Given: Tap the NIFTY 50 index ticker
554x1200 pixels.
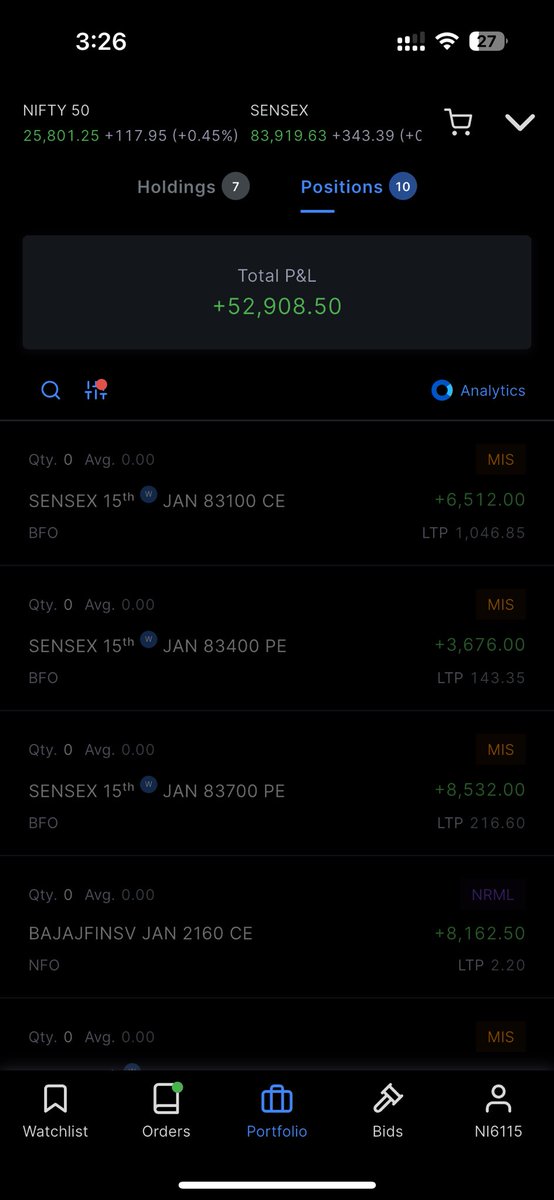Looking at the screenshot, I should [x=130, y=123].
